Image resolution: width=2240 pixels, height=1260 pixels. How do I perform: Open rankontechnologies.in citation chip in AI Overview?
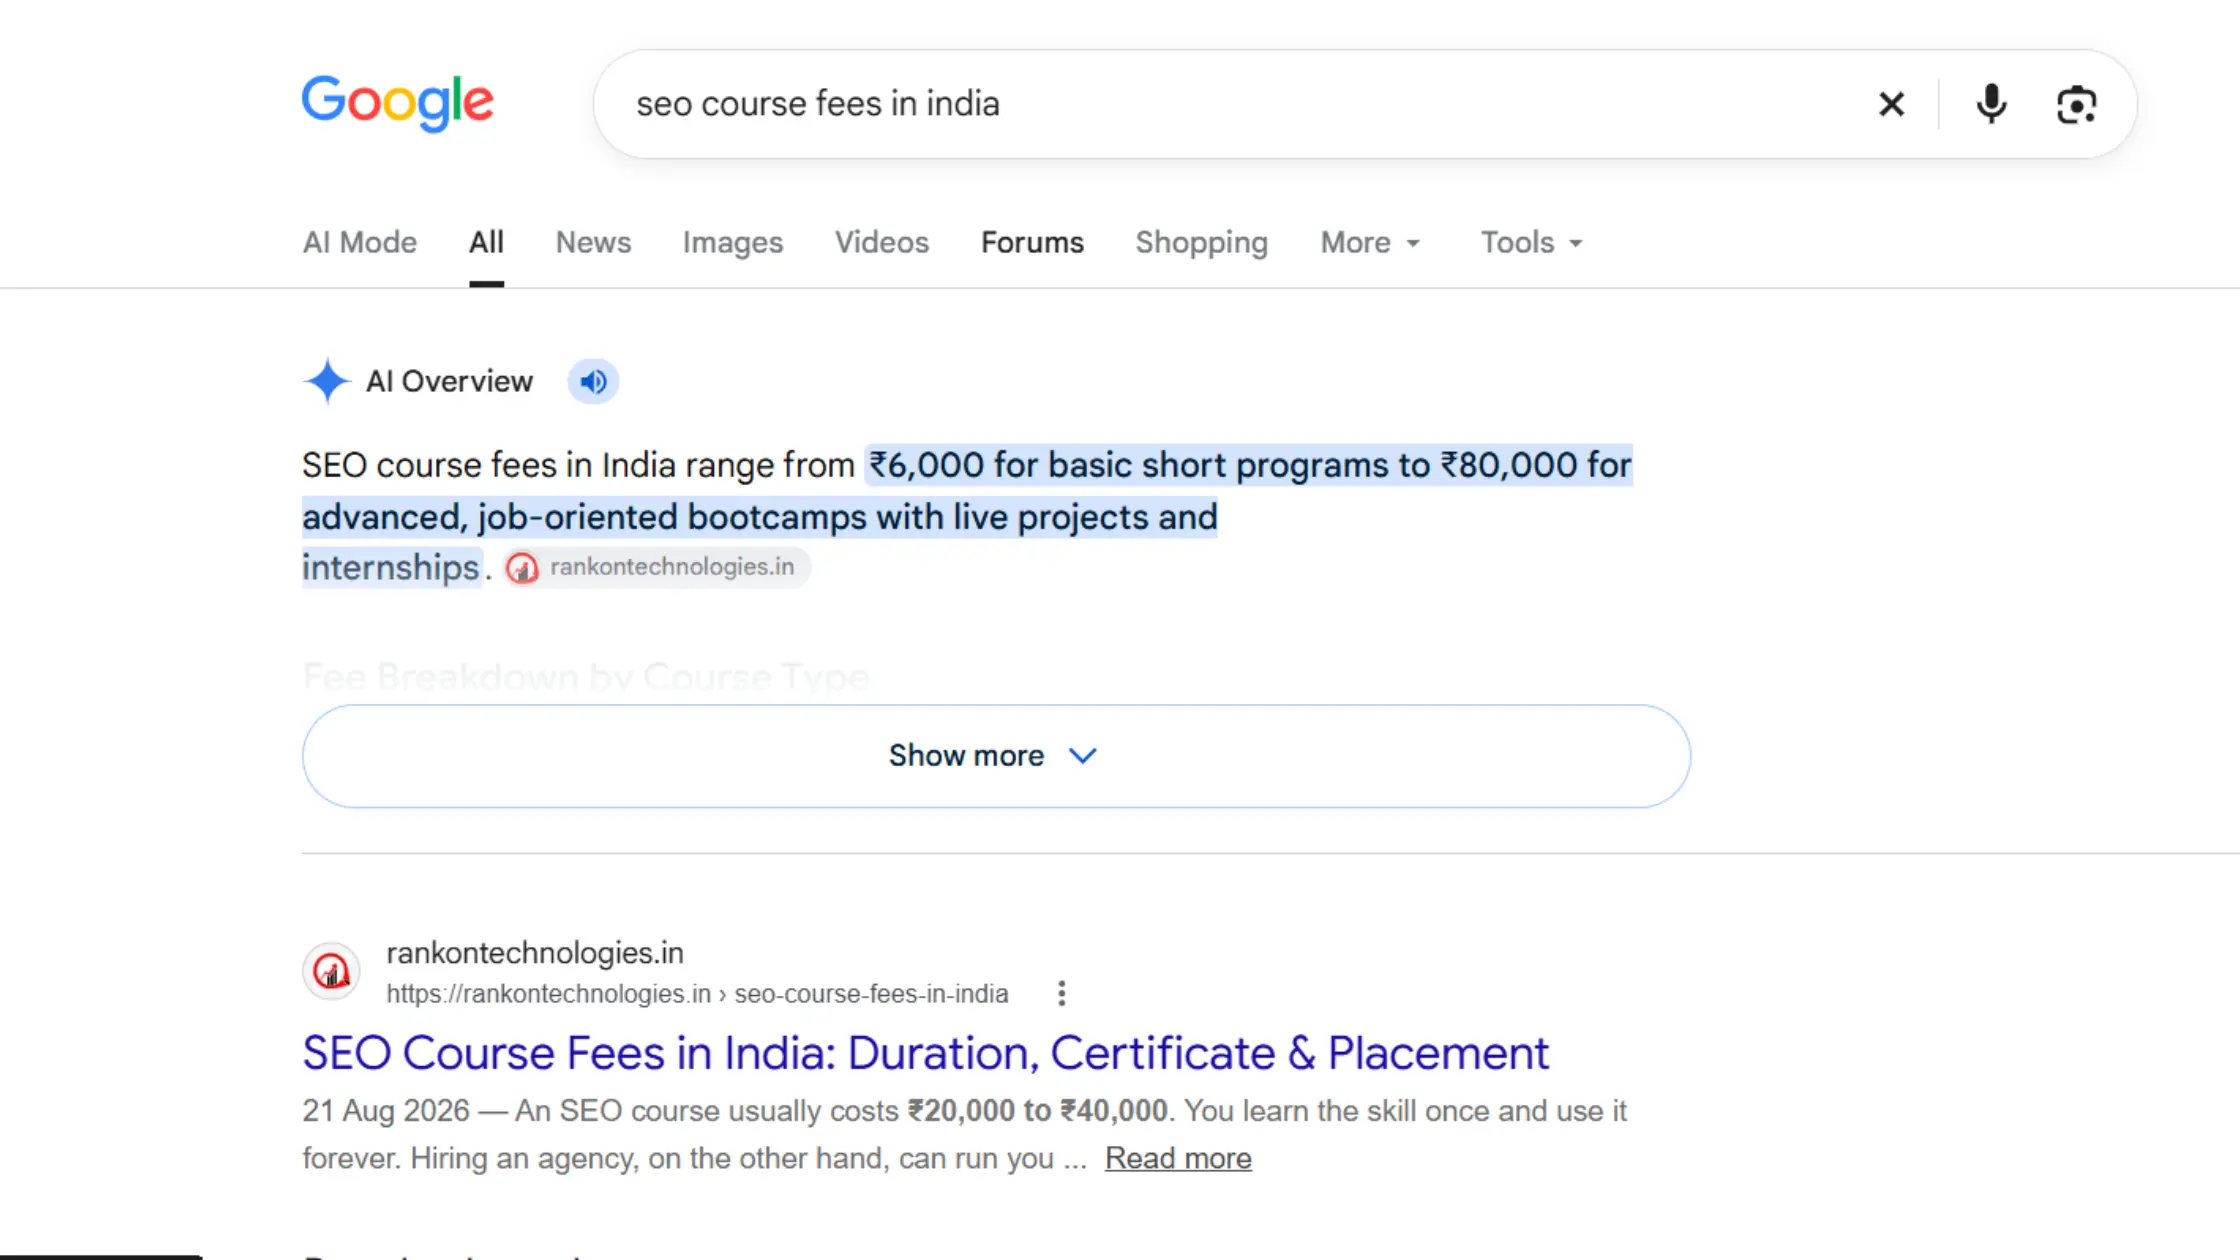tap(656, 567)
